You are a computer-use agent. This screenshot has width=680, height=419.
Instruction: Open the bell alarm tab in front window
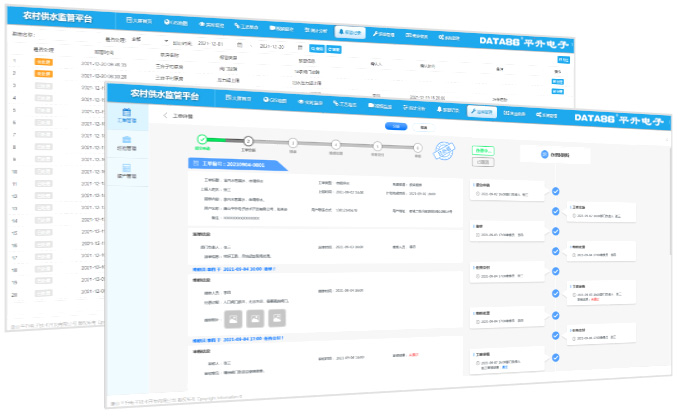coord(448,110)
